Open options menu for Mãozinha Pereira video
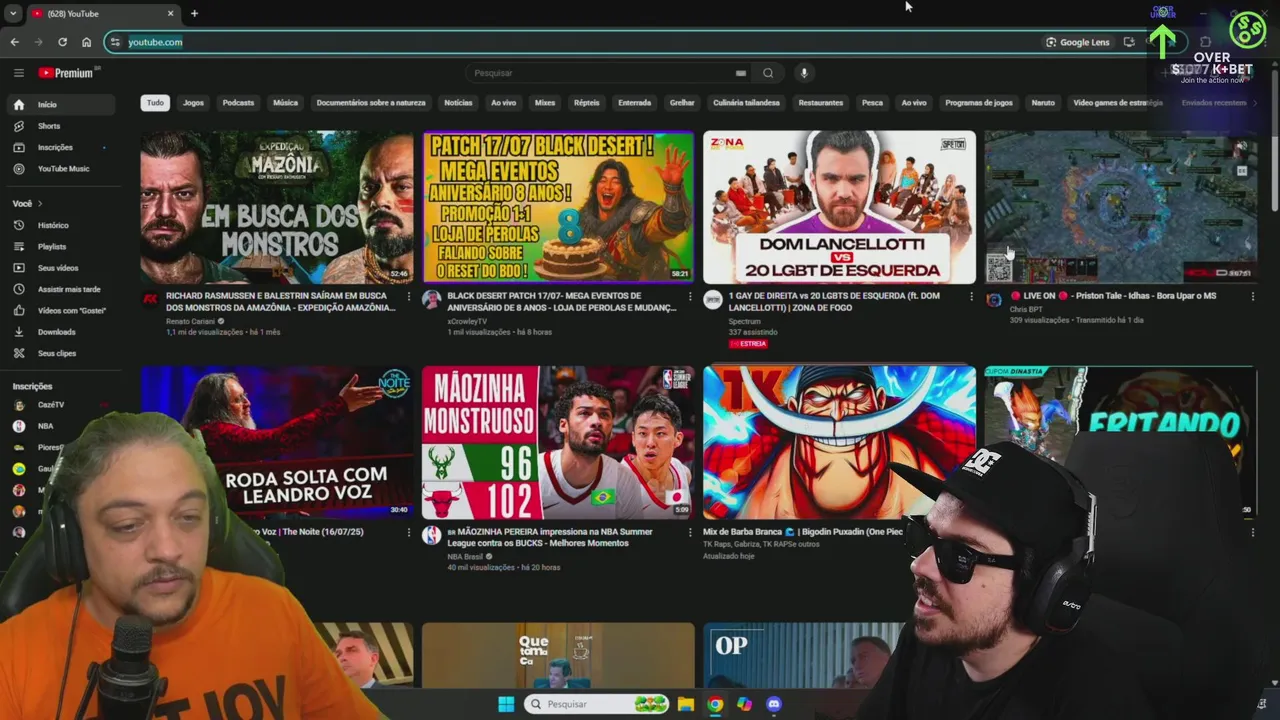The height and width of the screenshot is (720, 1280). (689, 532)
